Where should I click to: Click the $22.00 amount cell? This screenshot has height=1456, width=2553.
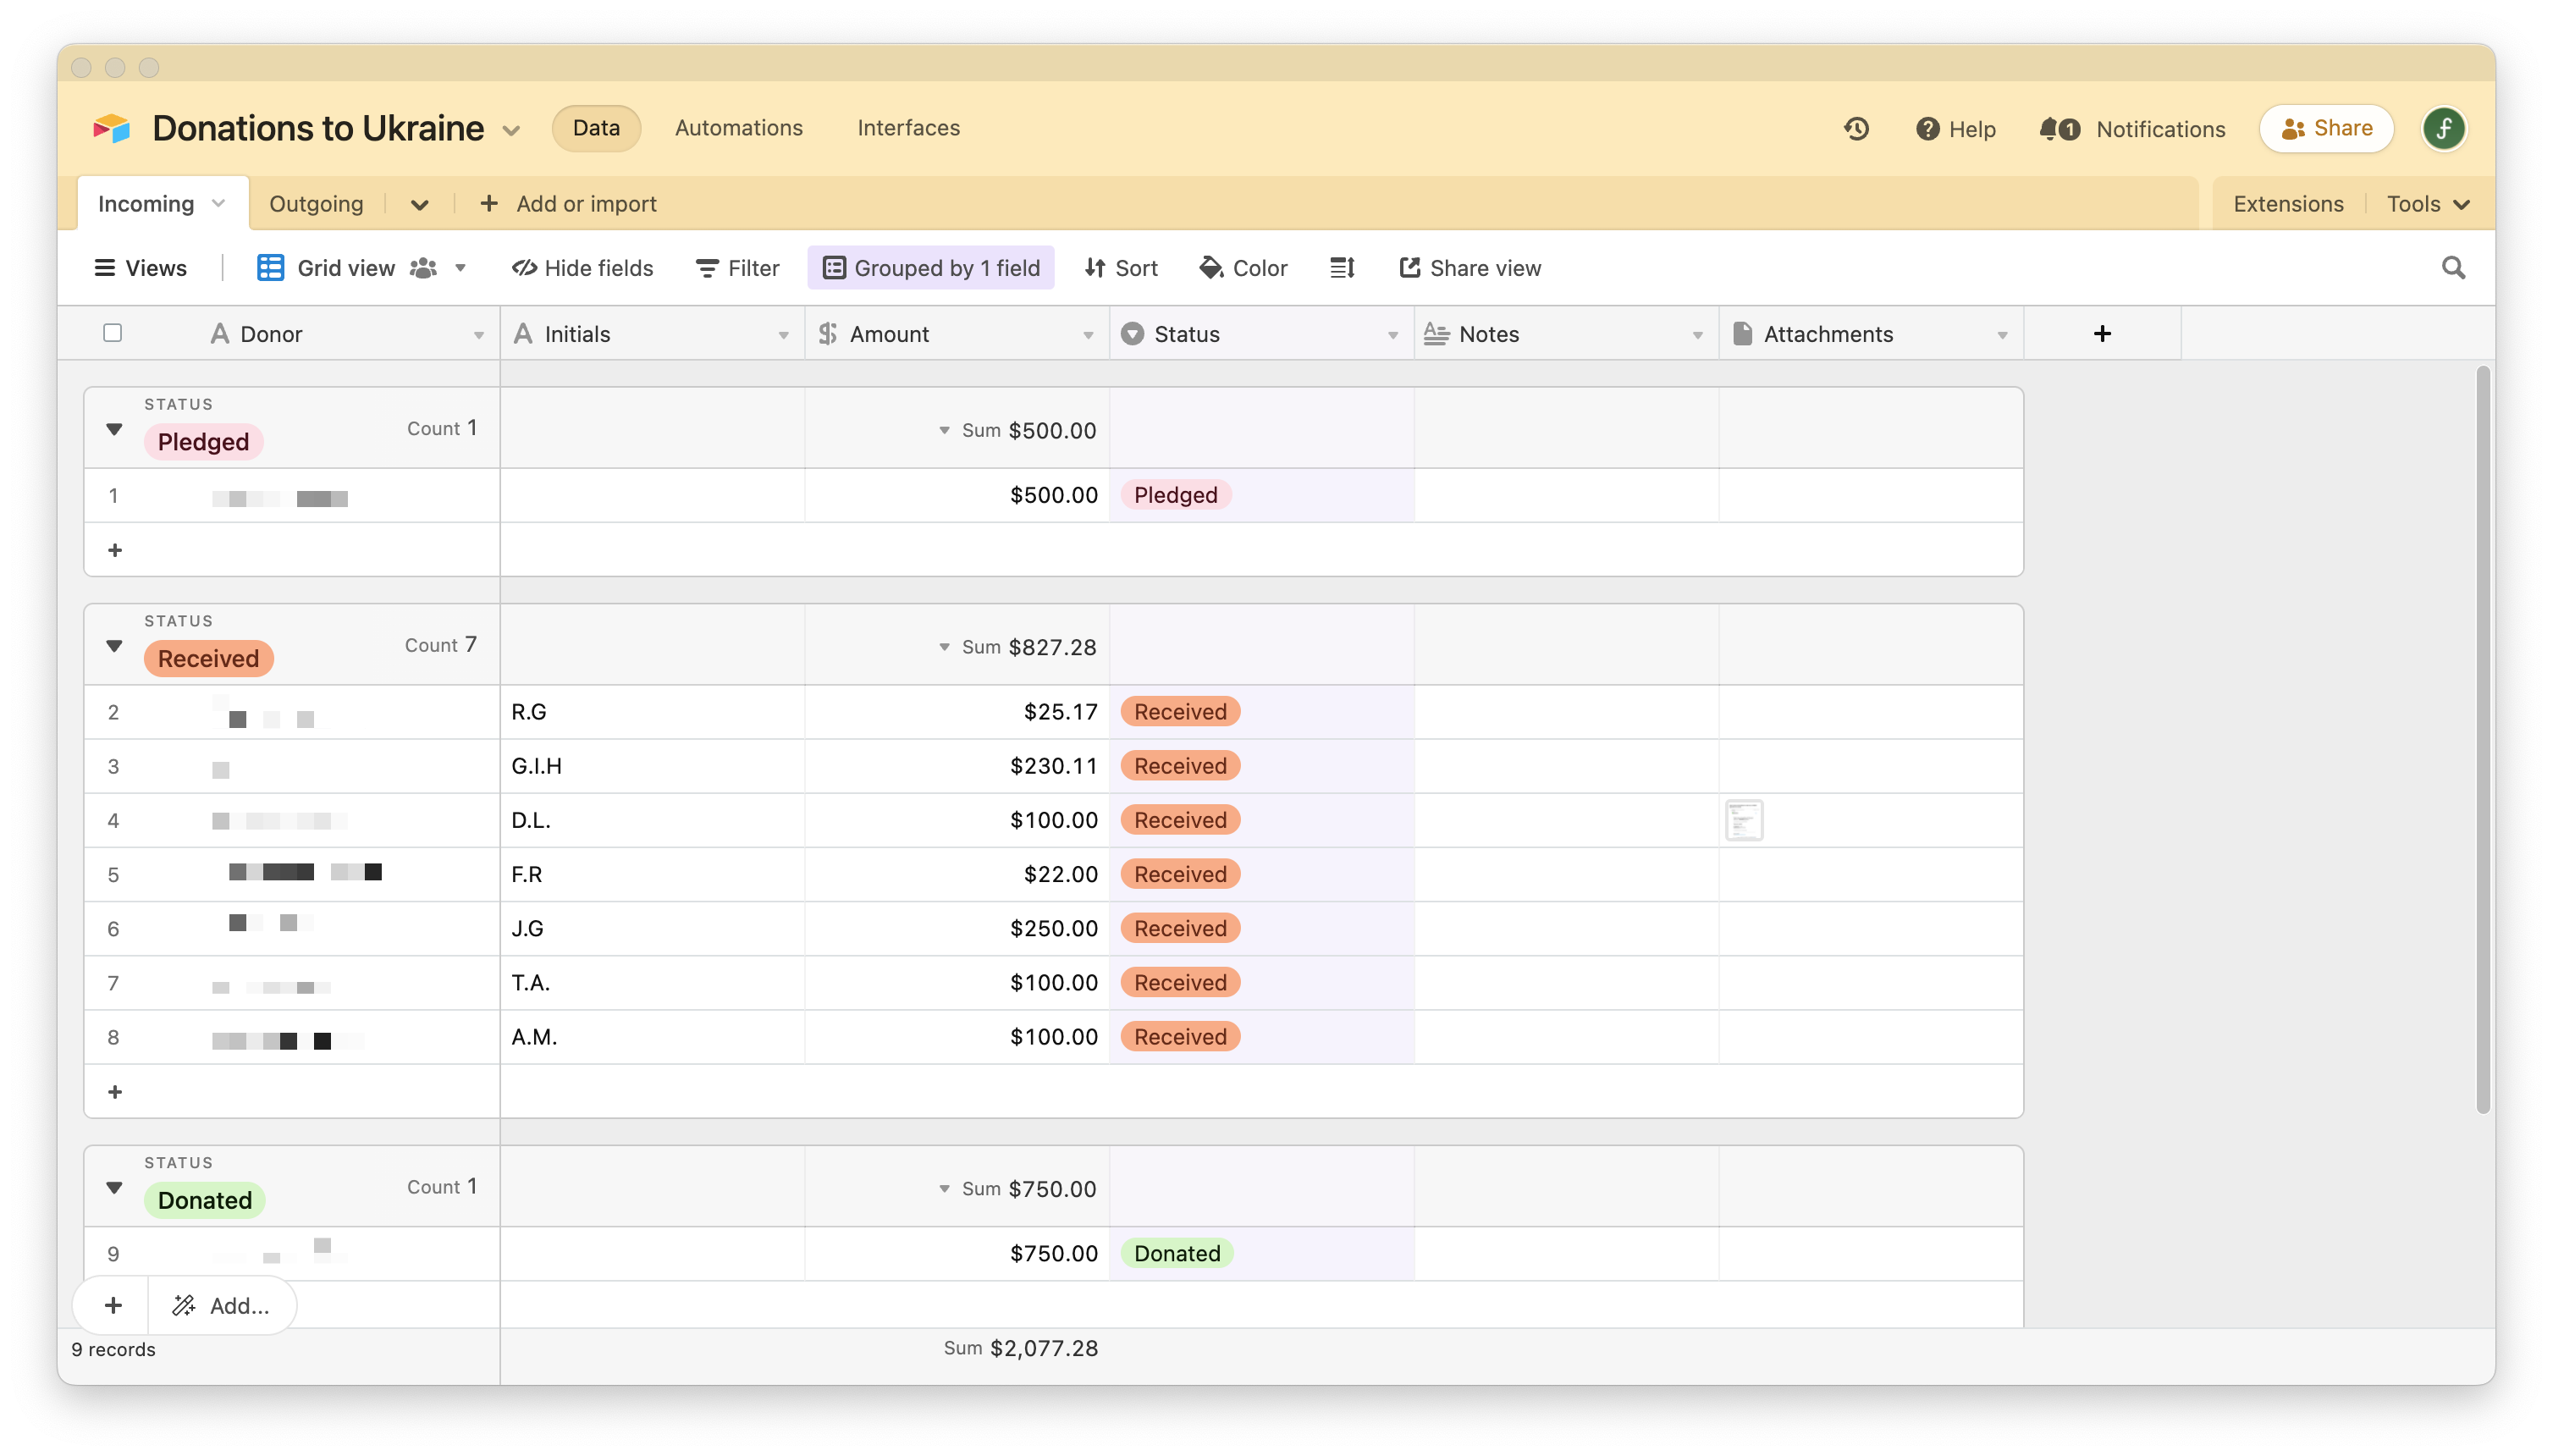tap(957, 874)
